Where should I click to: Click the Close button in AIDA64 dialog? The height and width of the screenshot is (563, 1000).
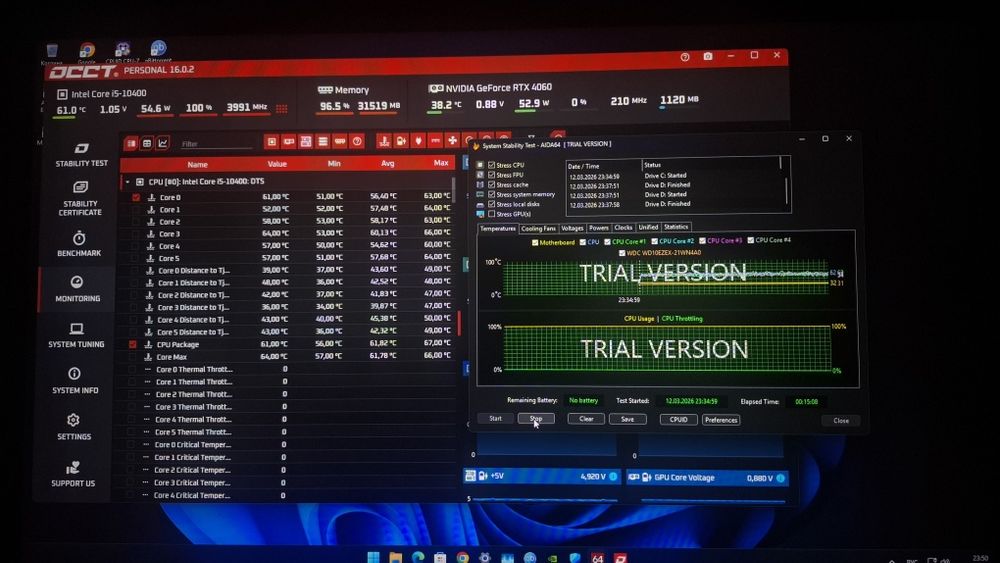coord(841,421)
